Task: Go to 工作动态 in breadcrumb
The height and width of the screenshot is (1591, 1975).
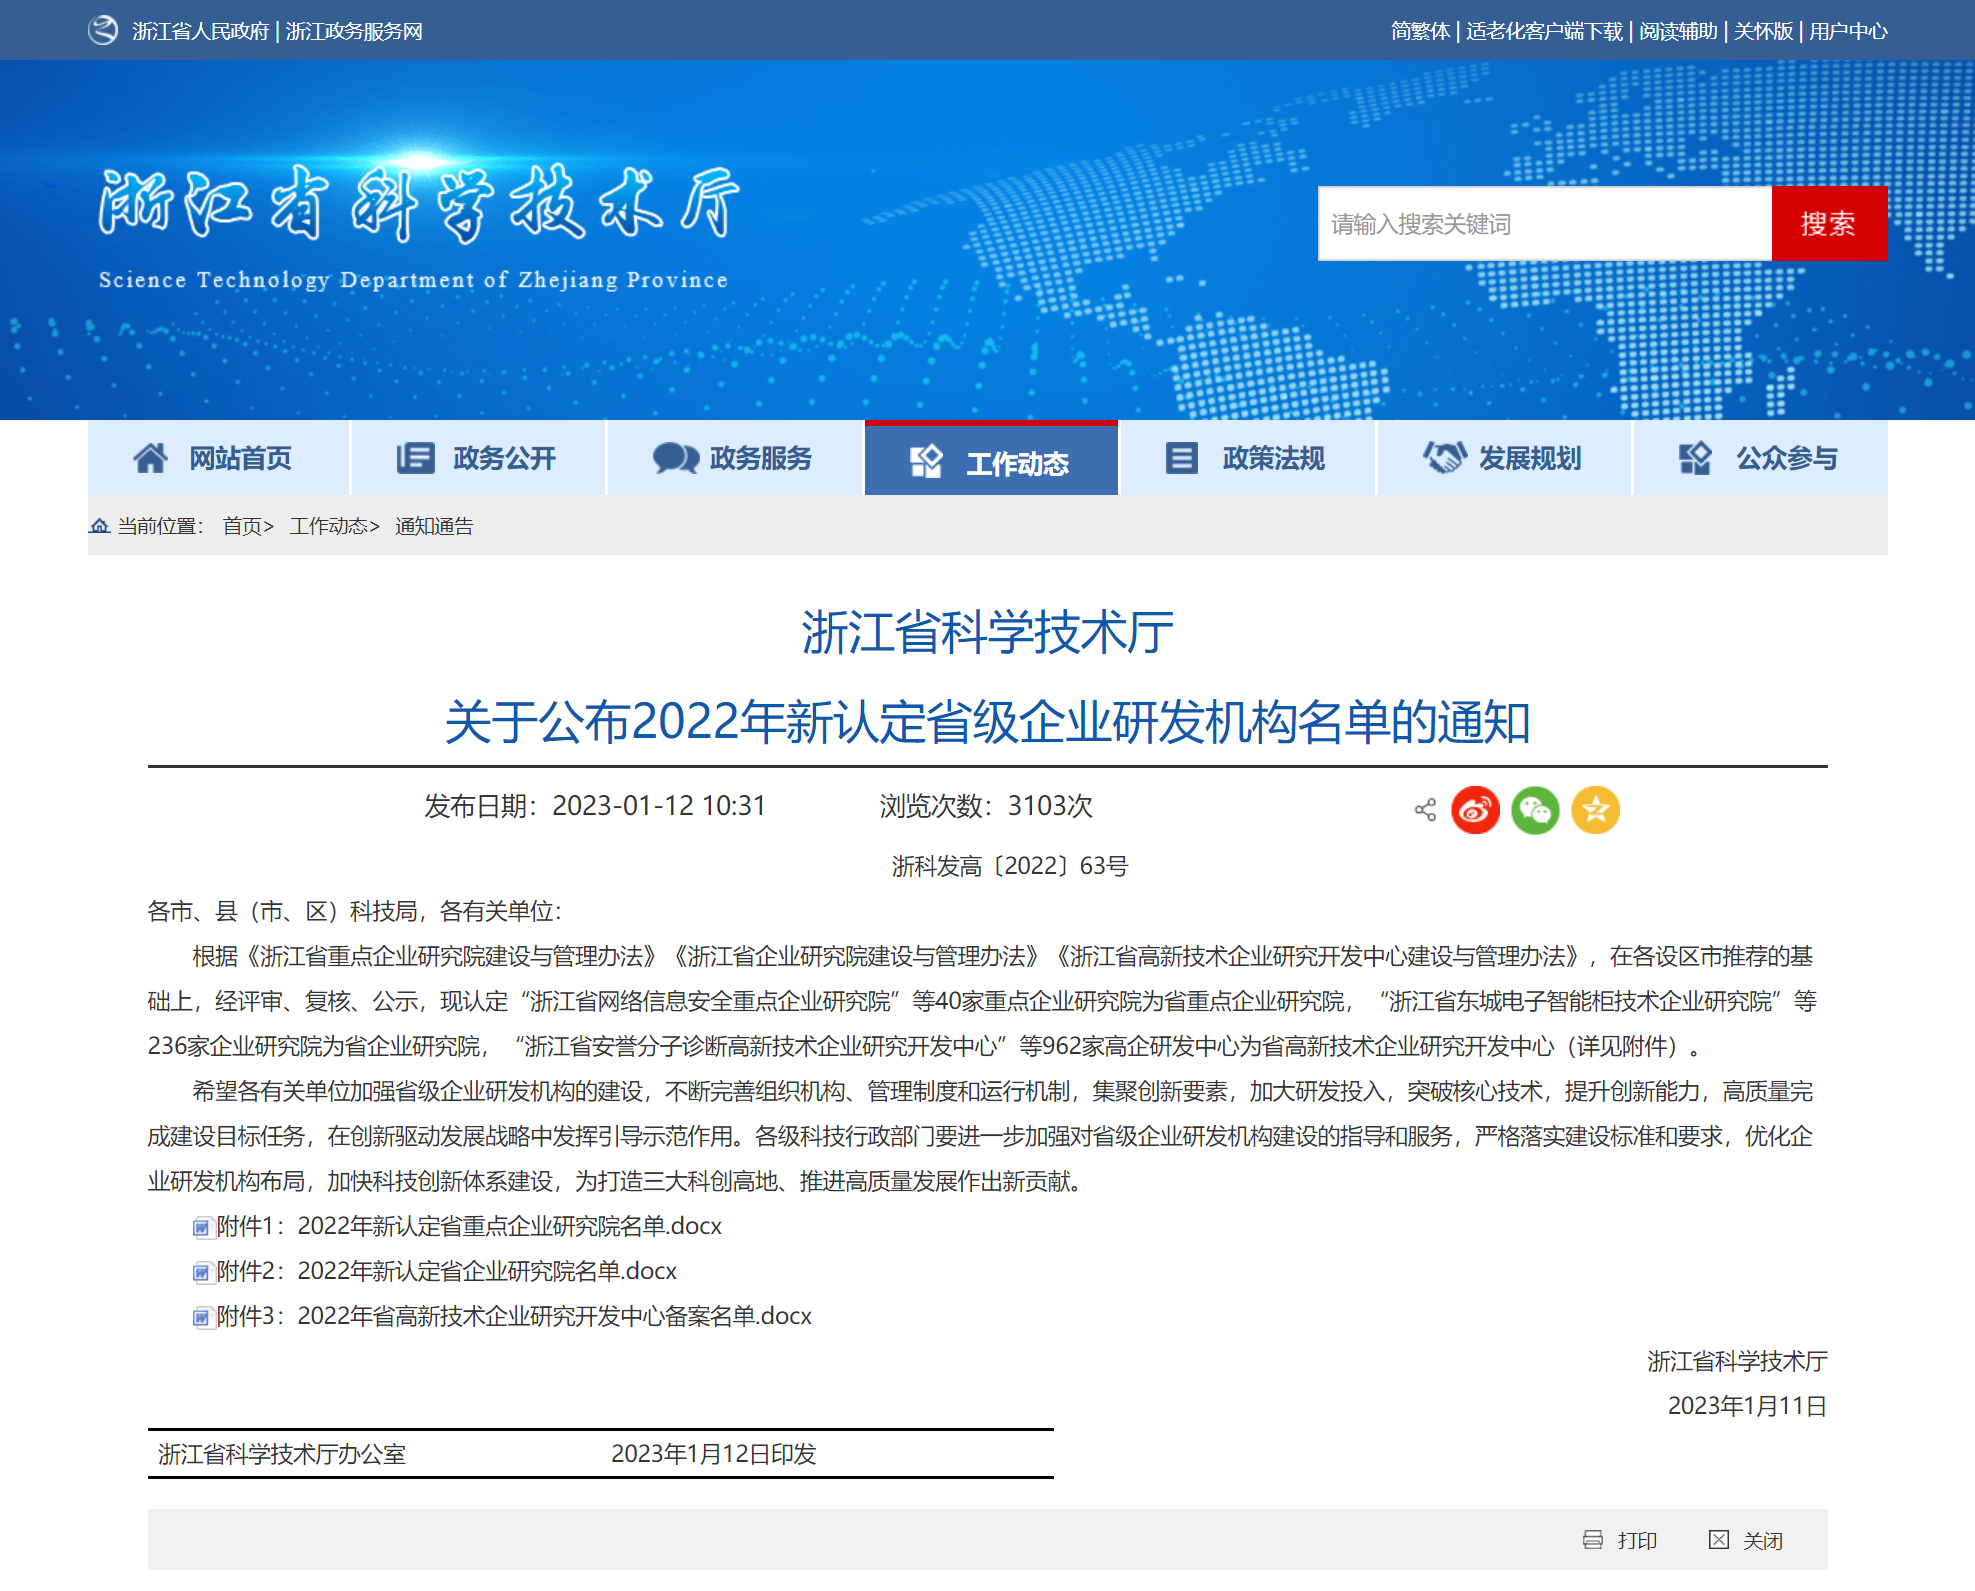Action: click(x=329, y=526)
